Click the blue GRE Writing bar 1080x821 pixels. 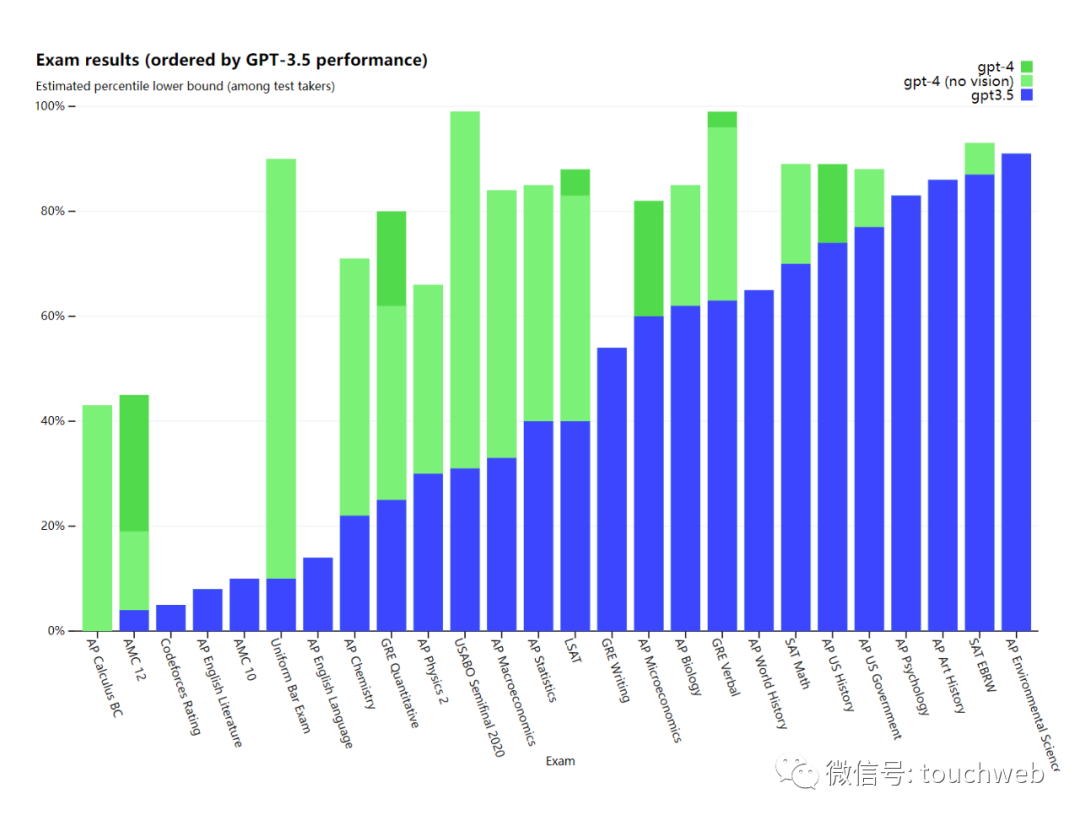coord(612,489)
